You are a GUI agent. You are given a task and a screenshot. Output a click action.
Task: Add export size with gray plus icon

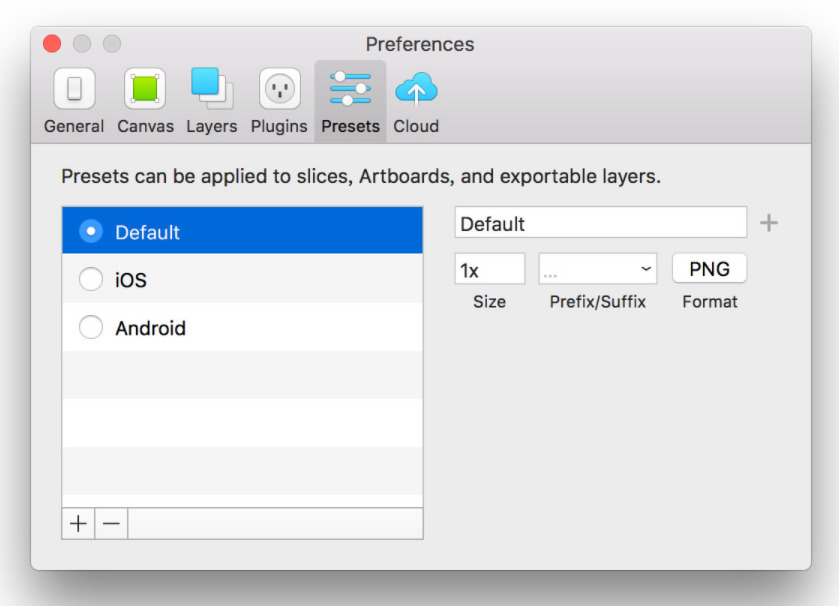click(769, 223)
